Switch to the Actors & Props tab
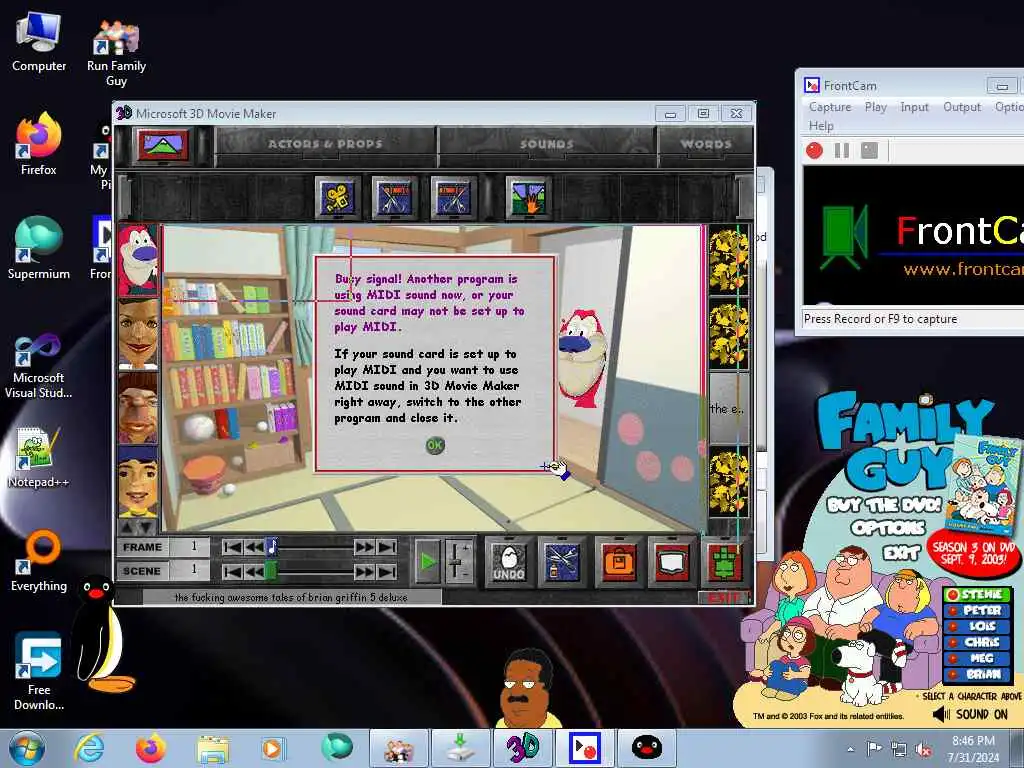1024x768 pixels. (325, 144)
